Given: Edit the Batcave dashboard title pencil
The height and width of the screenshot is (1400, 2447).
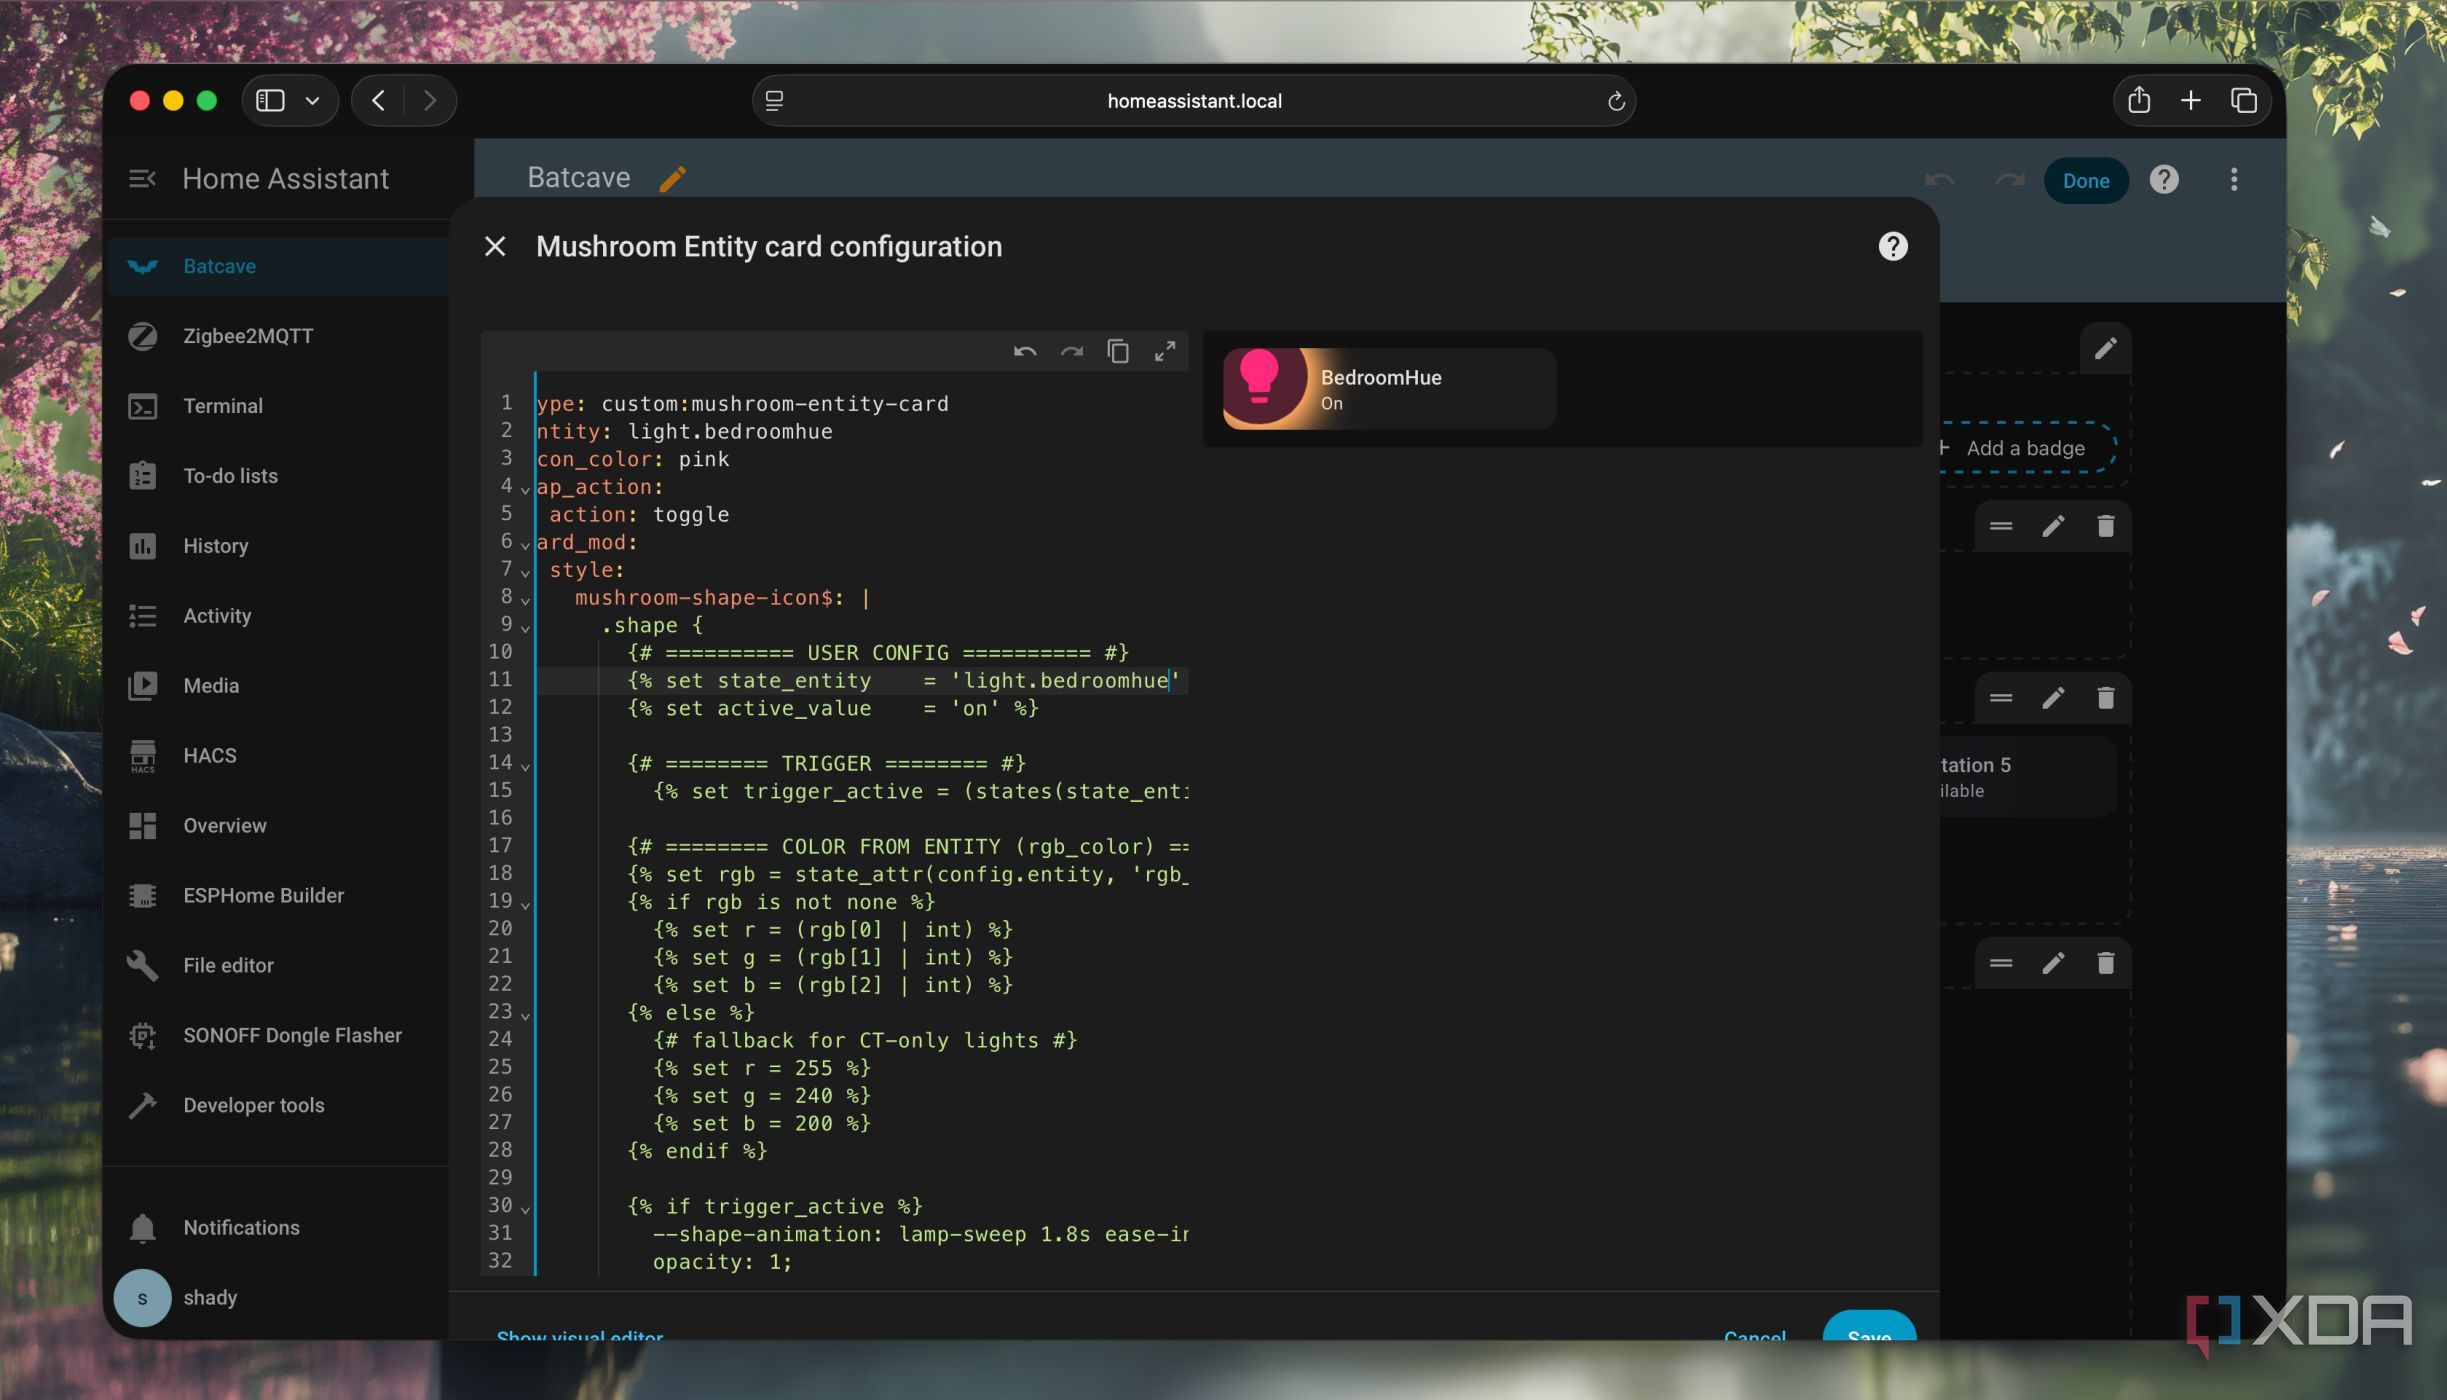Looking at the screenshot, I should pyautogui.click(x=672, y=179).
